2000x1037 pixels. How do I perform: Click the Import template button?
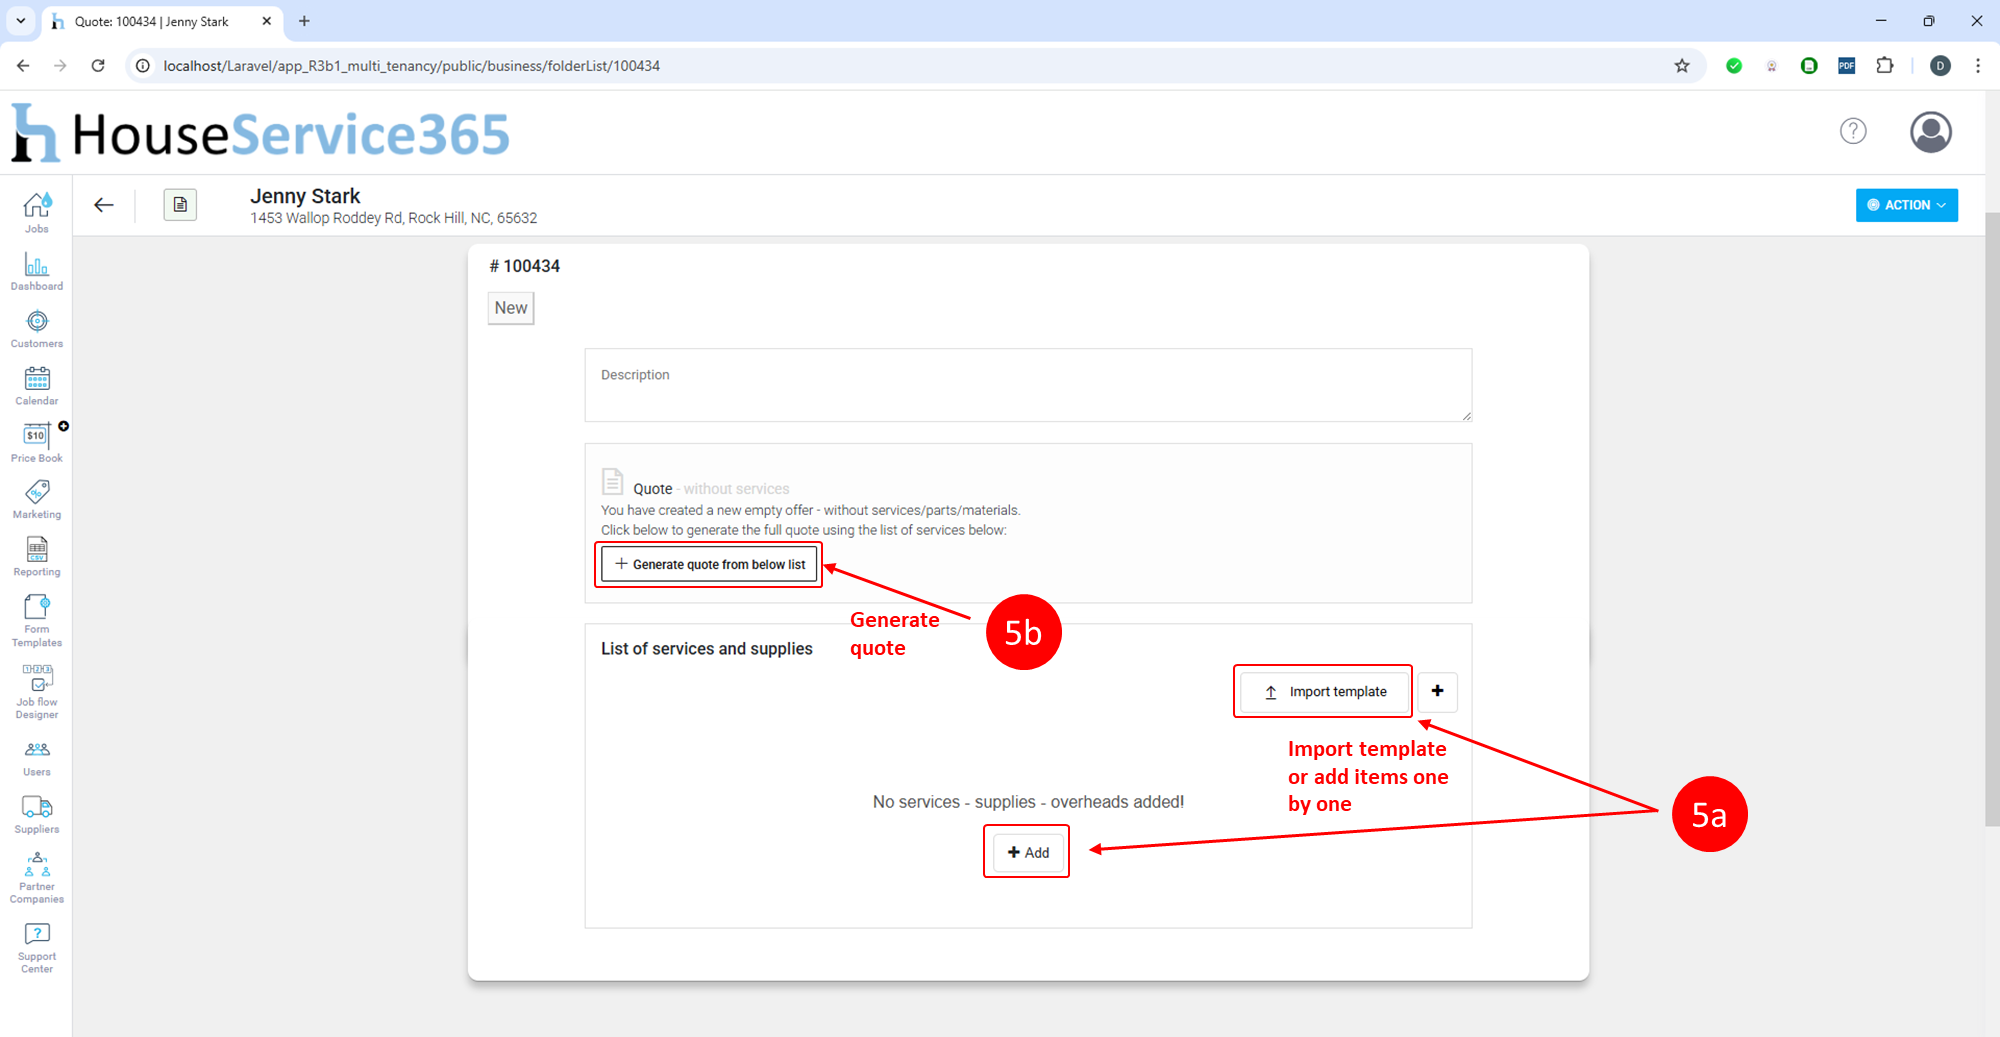point(1324,692)
